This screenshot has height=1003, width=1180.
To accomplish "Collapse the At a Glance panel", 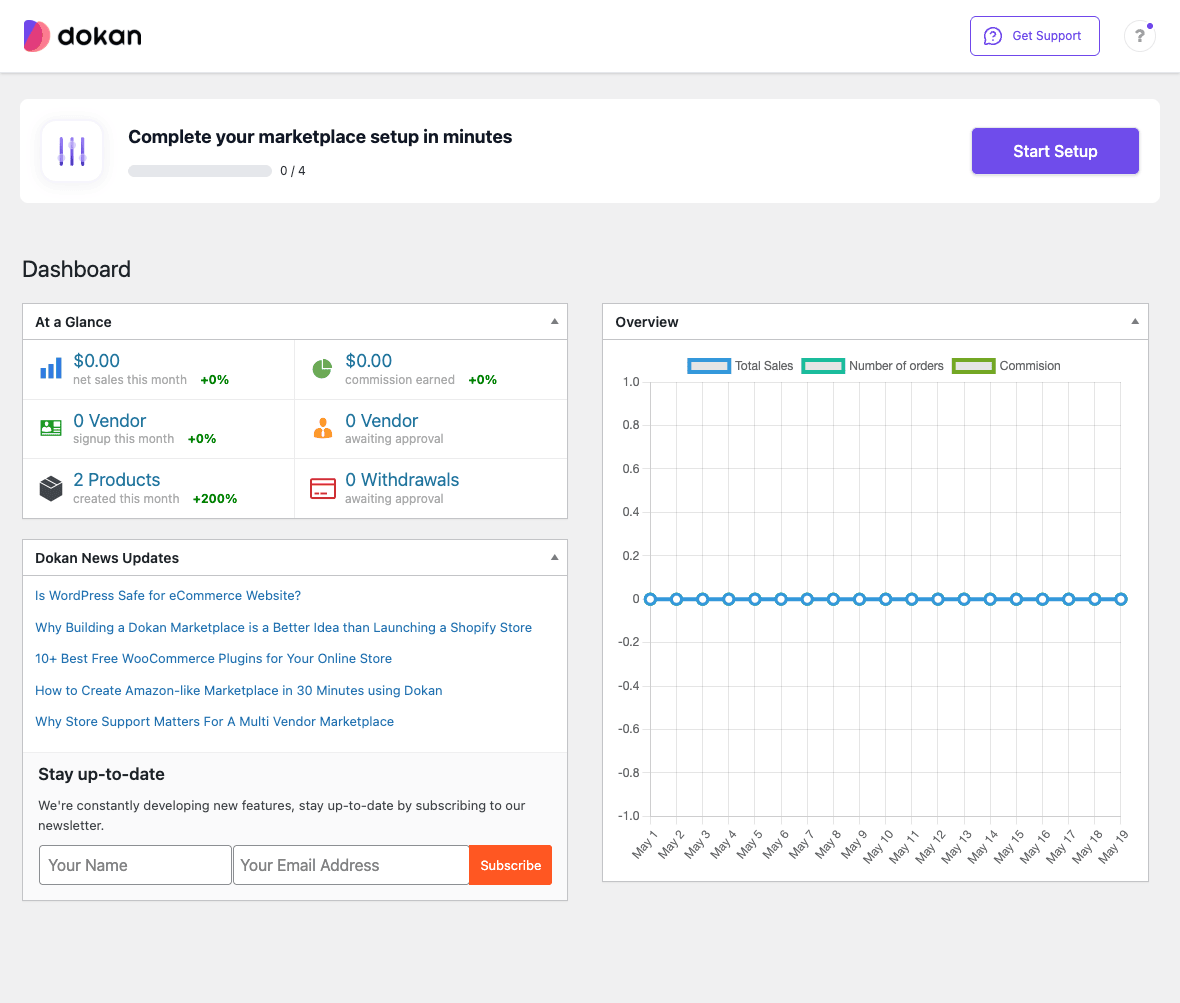I will pos(555,322).
